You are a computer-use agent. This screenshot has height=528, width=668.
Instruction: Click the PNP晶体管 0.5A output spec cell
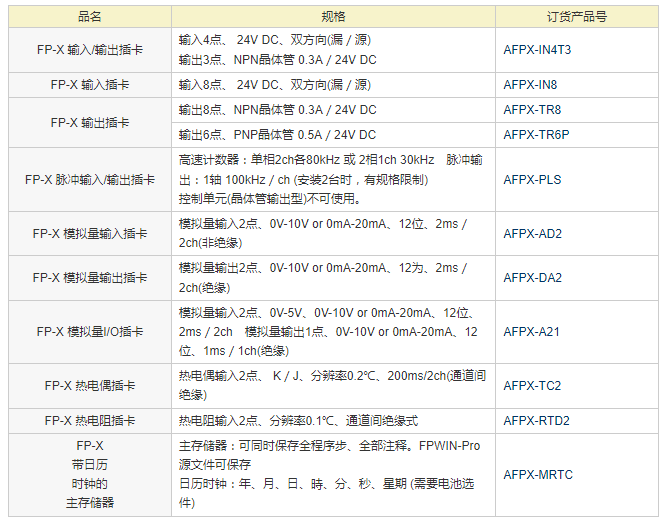(277, 135)
